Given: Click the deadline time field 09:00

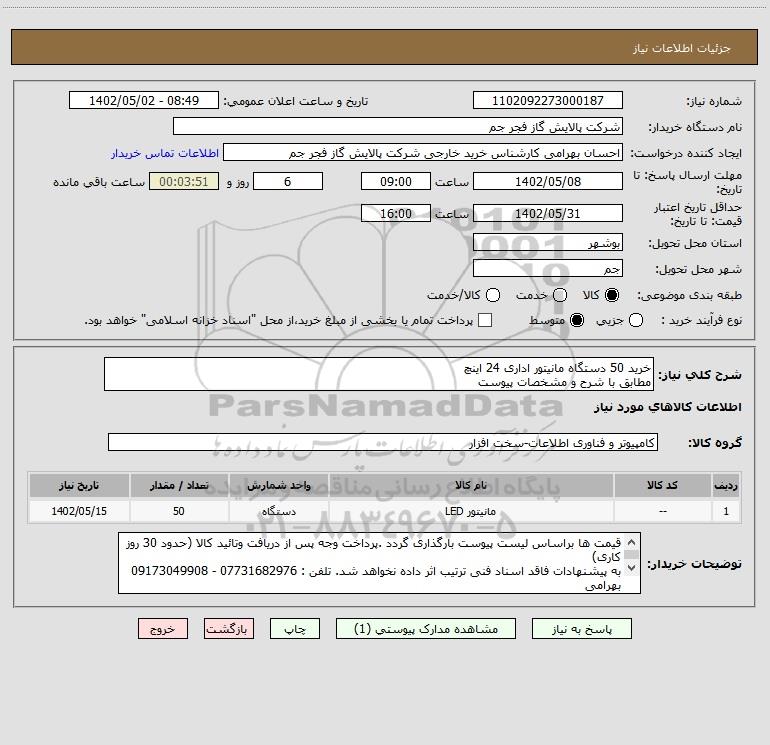Looking at the screenshot, I should [396, 181].
